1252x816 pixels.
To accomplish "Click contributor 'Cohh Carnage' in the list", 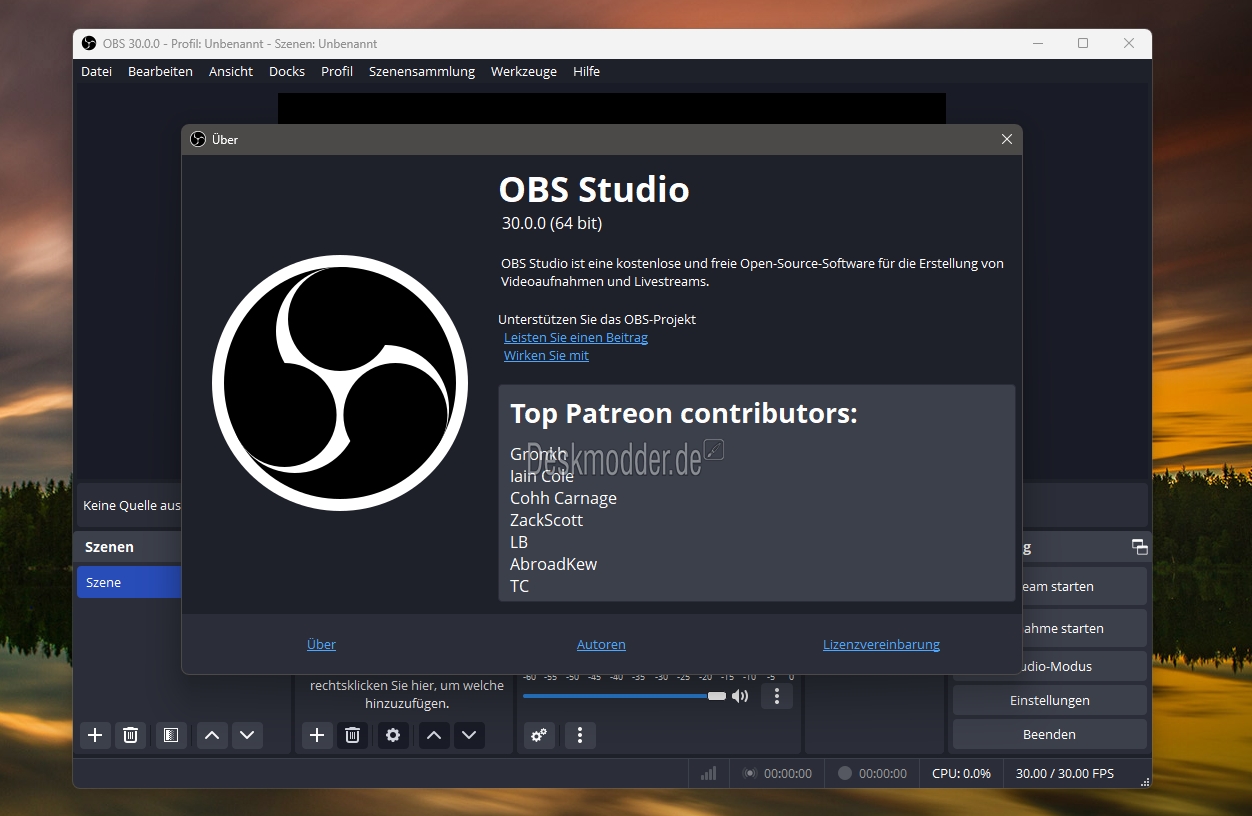I will coord(563,498).
